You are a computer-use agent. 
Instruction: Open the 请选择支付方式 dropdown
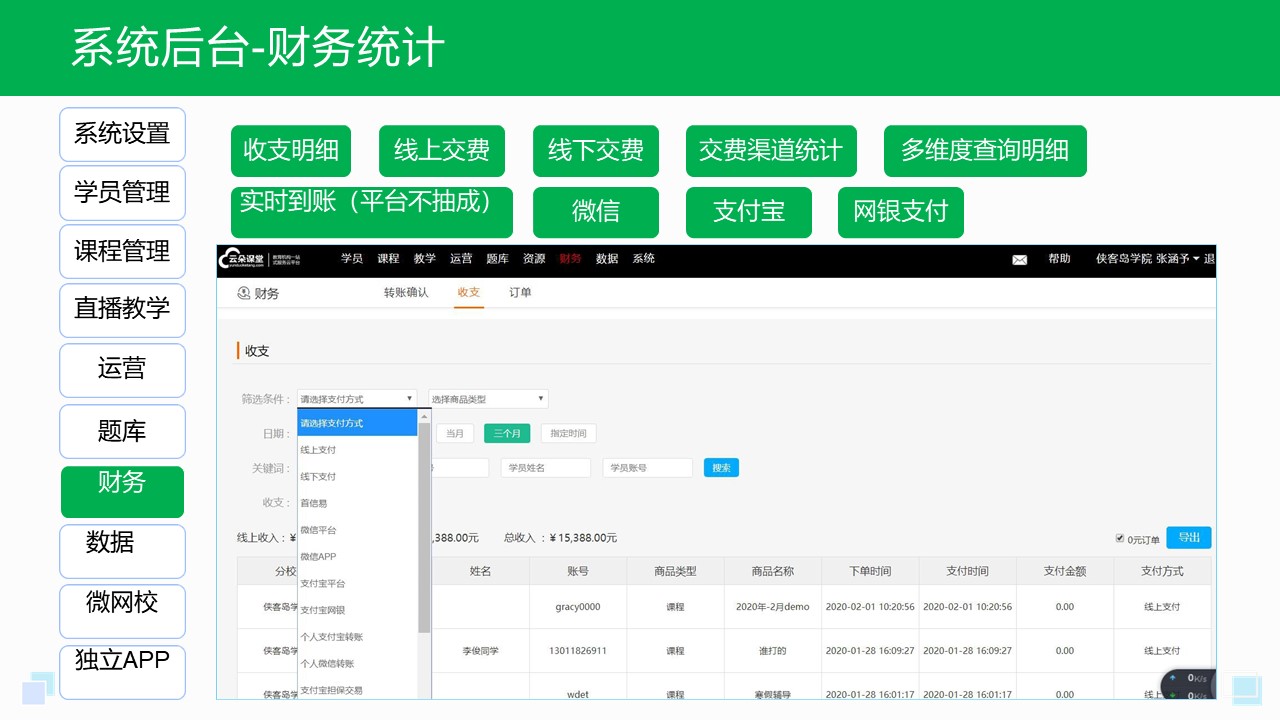pos(356,398)
